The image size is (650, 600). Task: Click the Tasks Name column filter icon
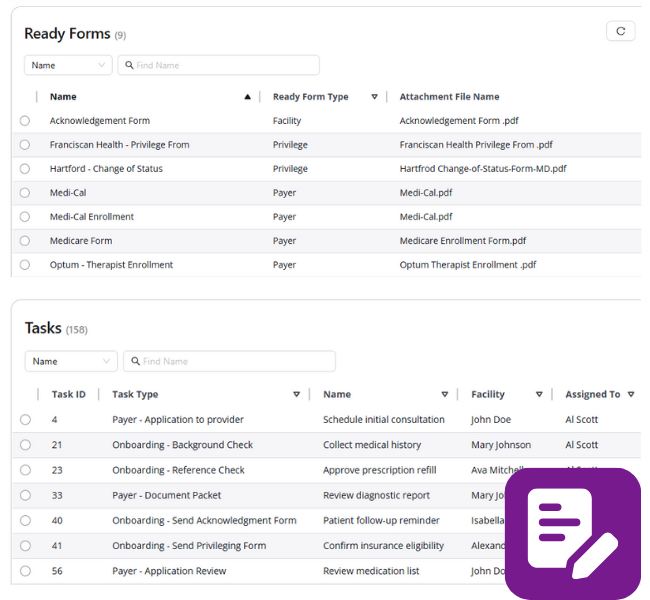(445, 394)
